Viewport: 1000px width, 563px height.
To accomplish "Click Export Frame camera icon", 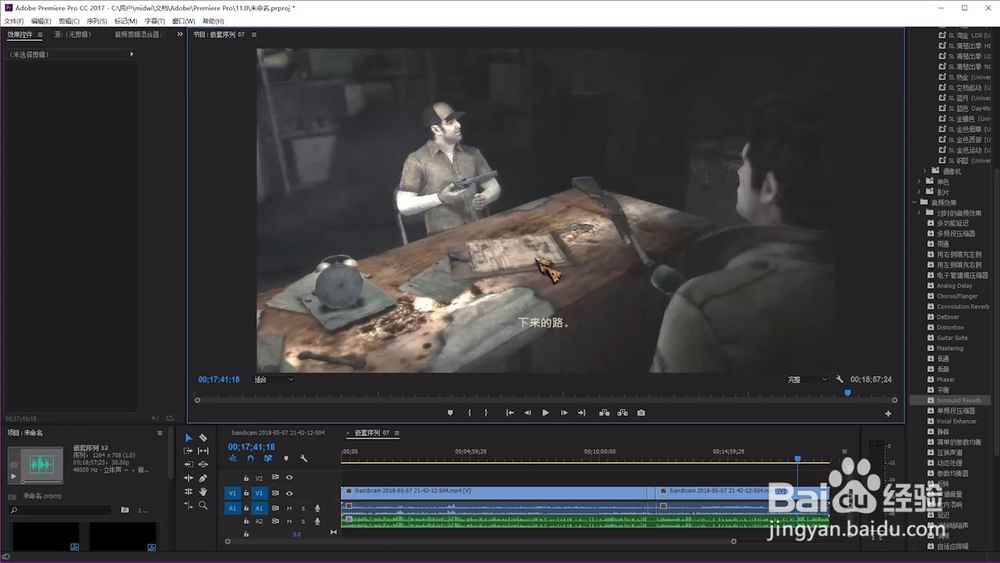I will [641, 413].
